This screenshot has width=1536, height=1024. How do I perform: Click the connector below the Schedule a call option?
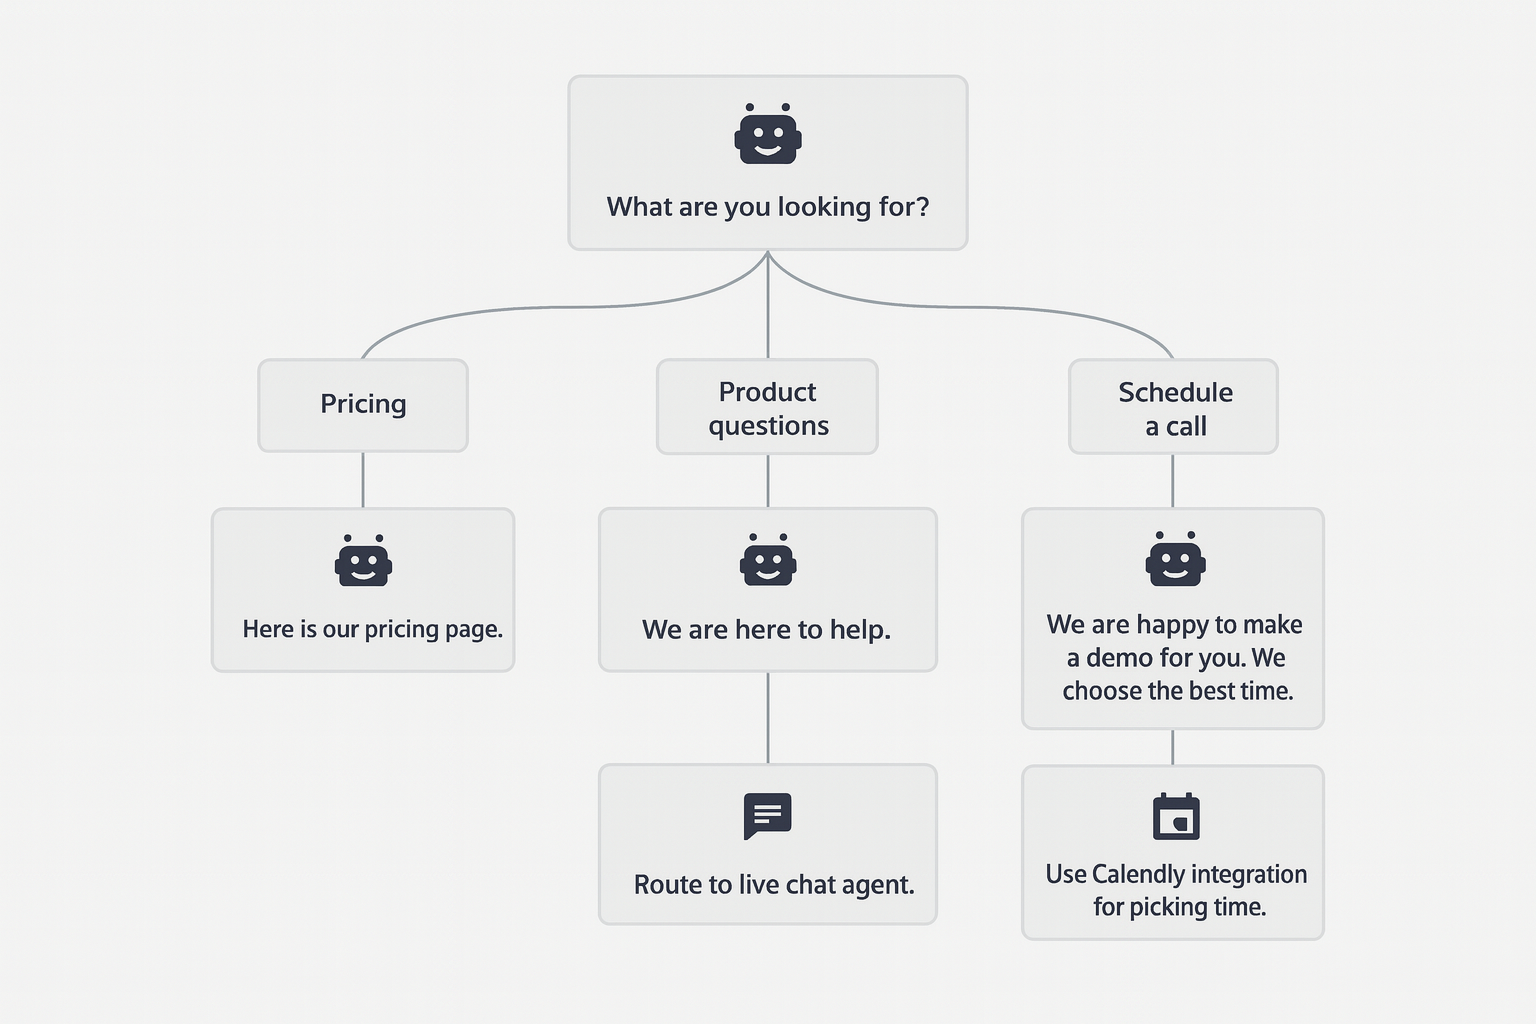point(1173,481)
